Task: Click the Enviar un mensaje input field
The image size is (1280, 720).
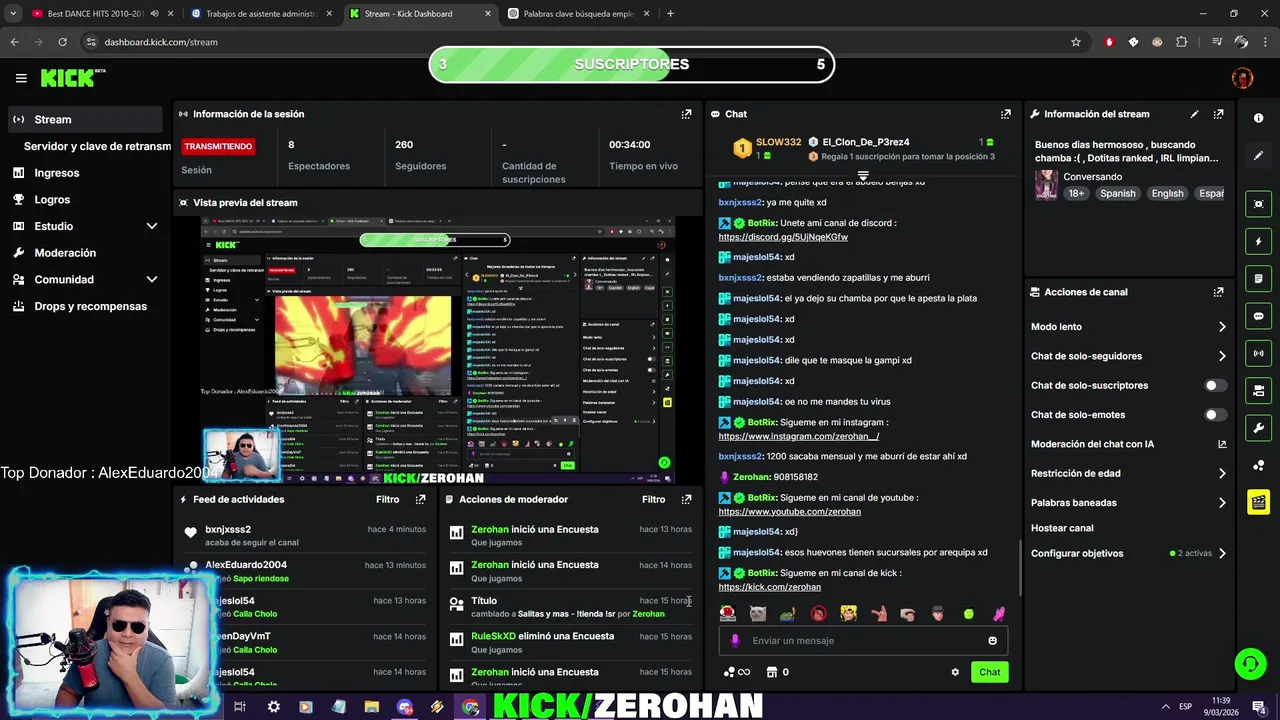Action: (863, 641)
